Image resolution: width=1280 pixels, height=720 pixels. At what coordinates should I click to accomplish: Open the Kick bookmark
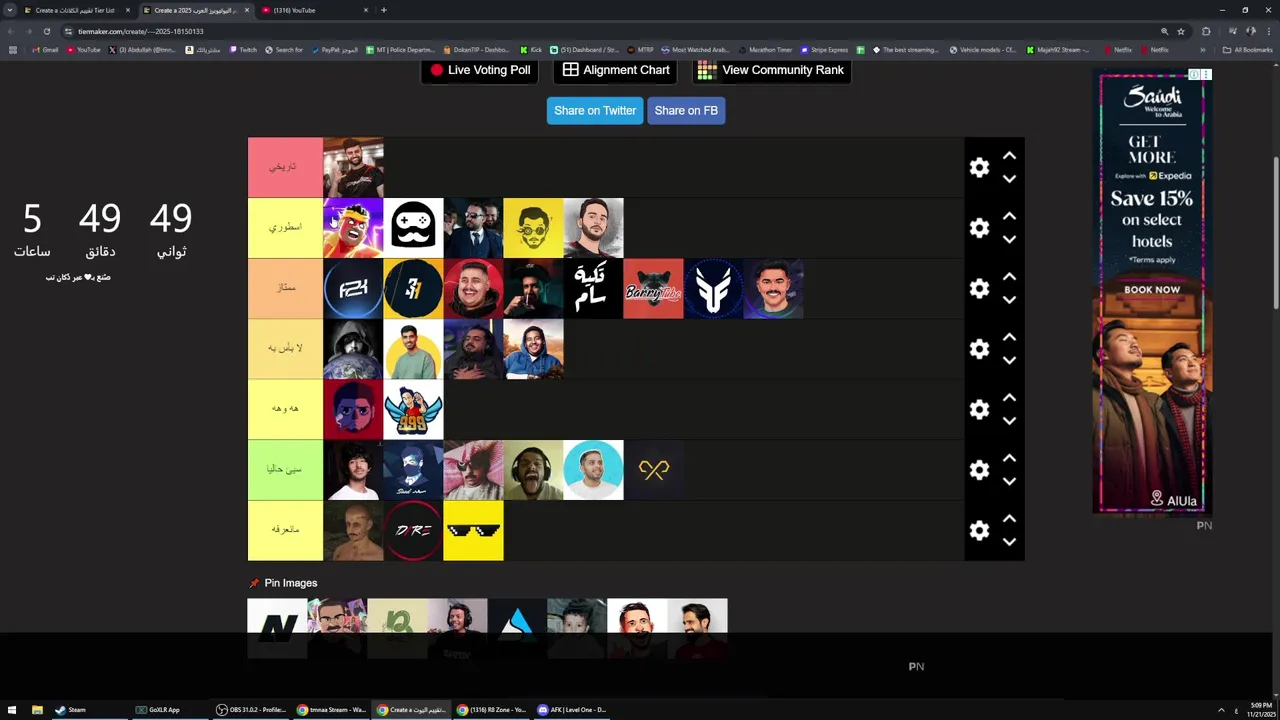click(531, 50)
